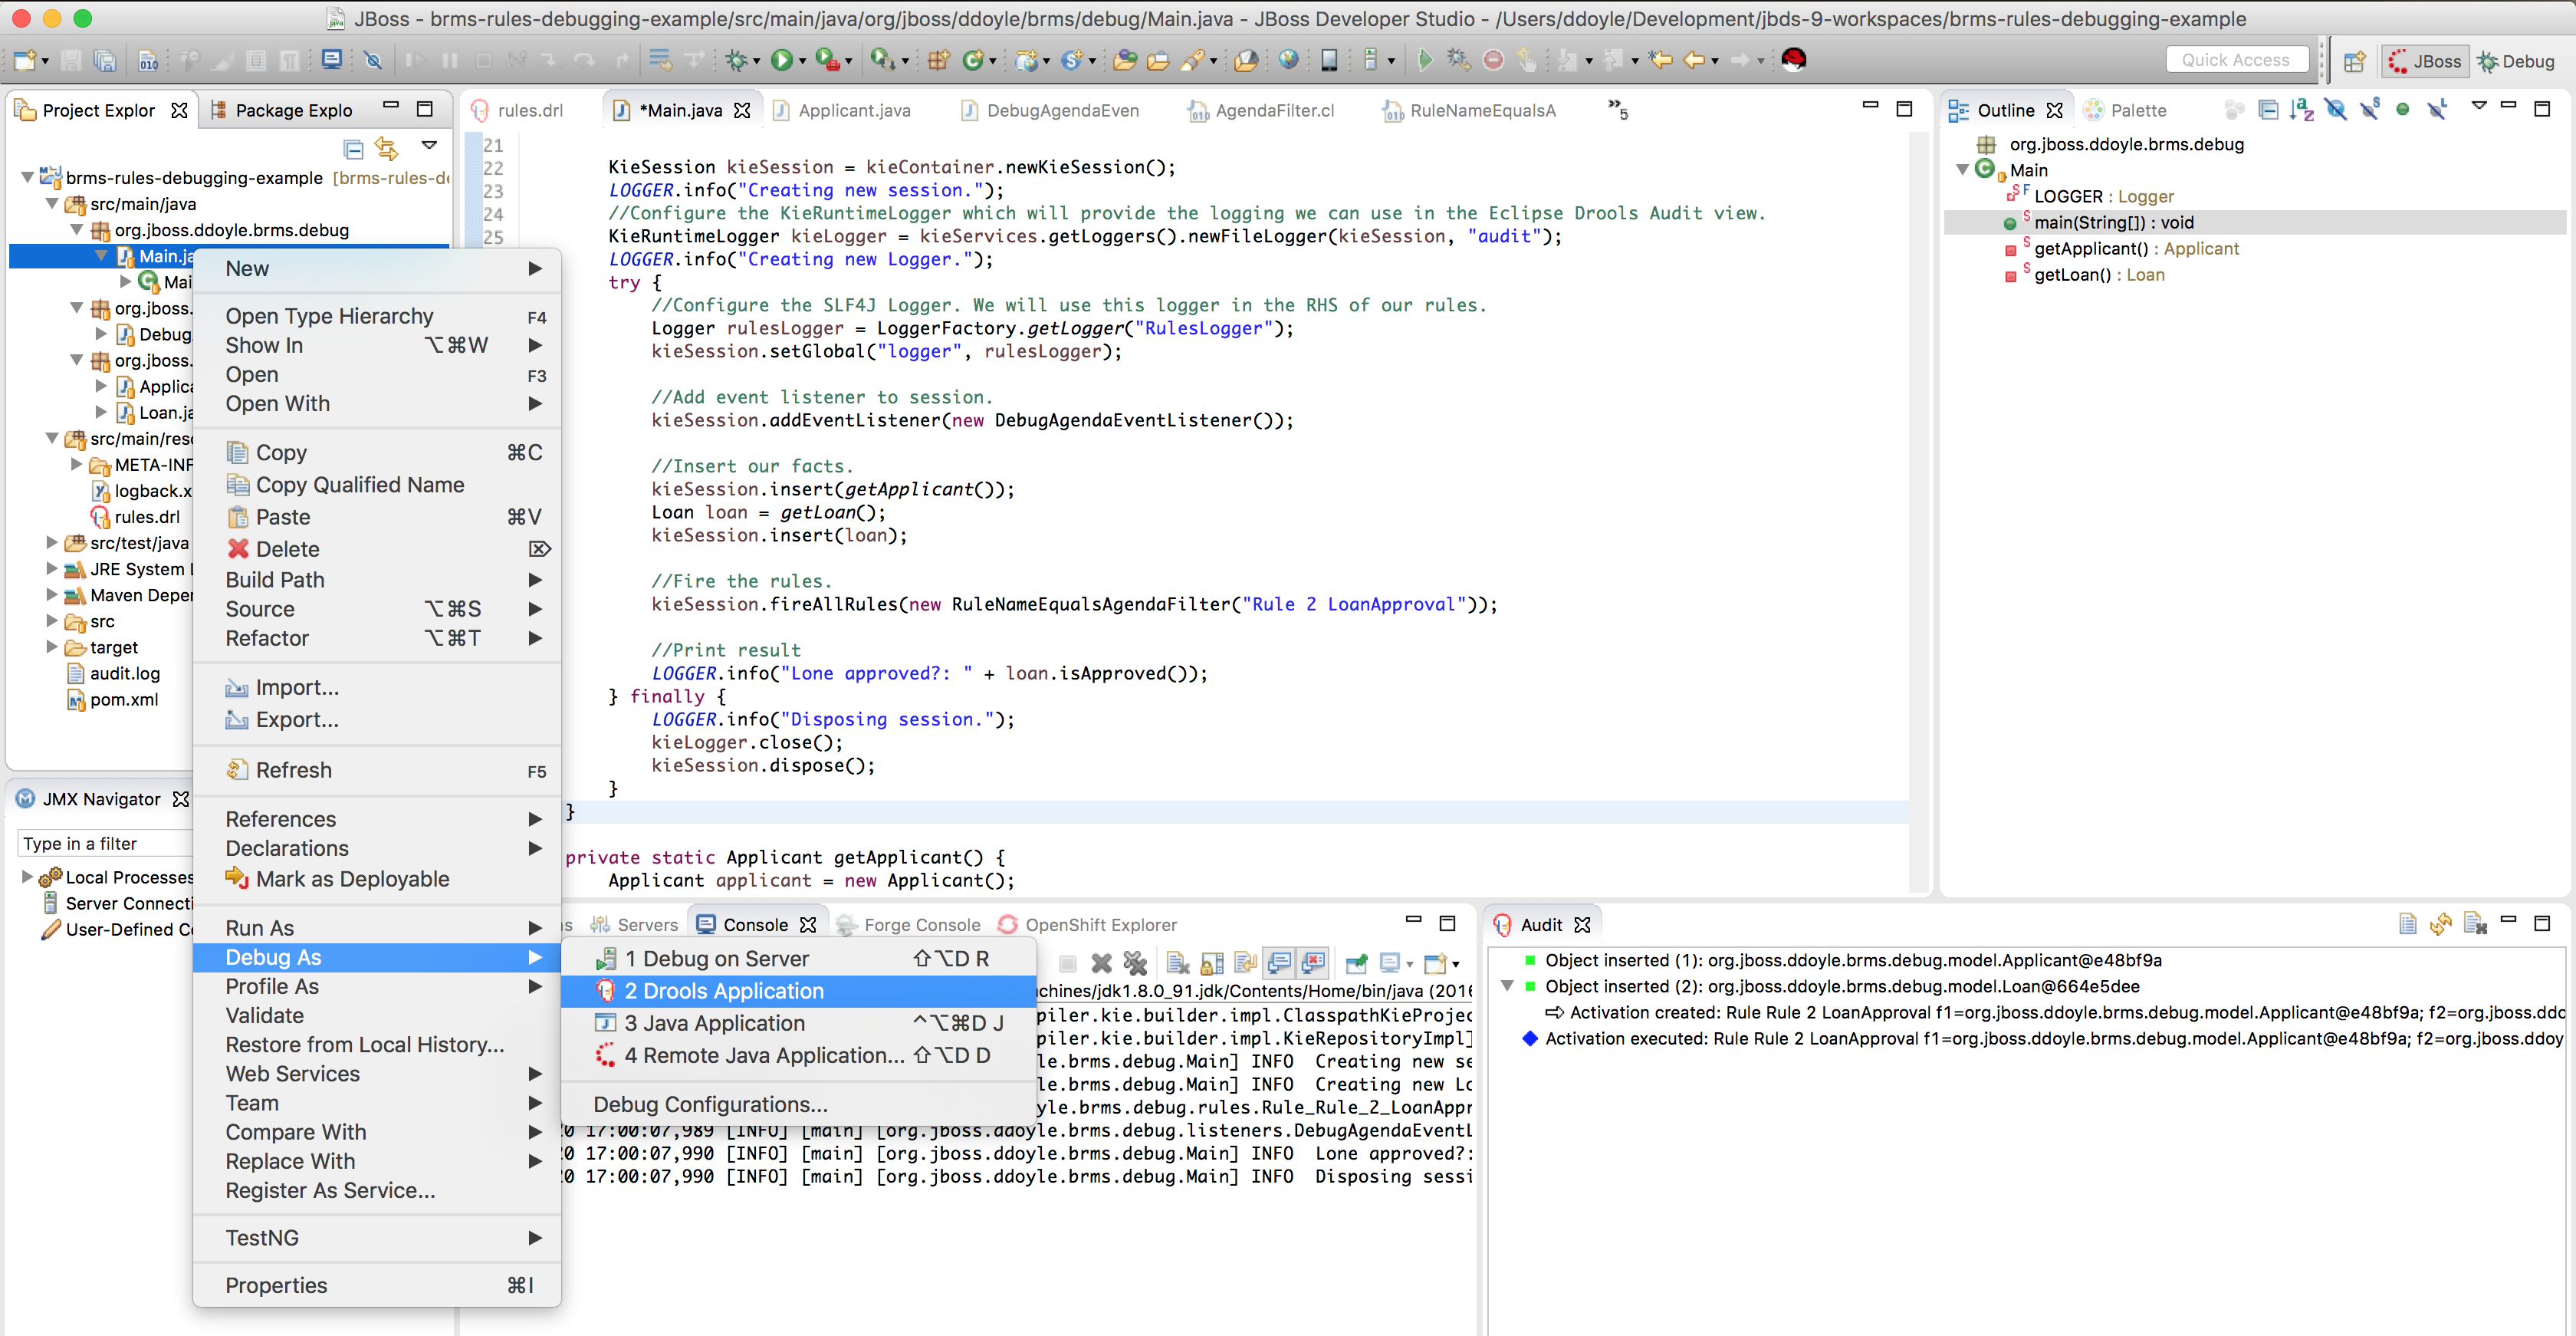Expand the target folder in tree

point(52,647)
